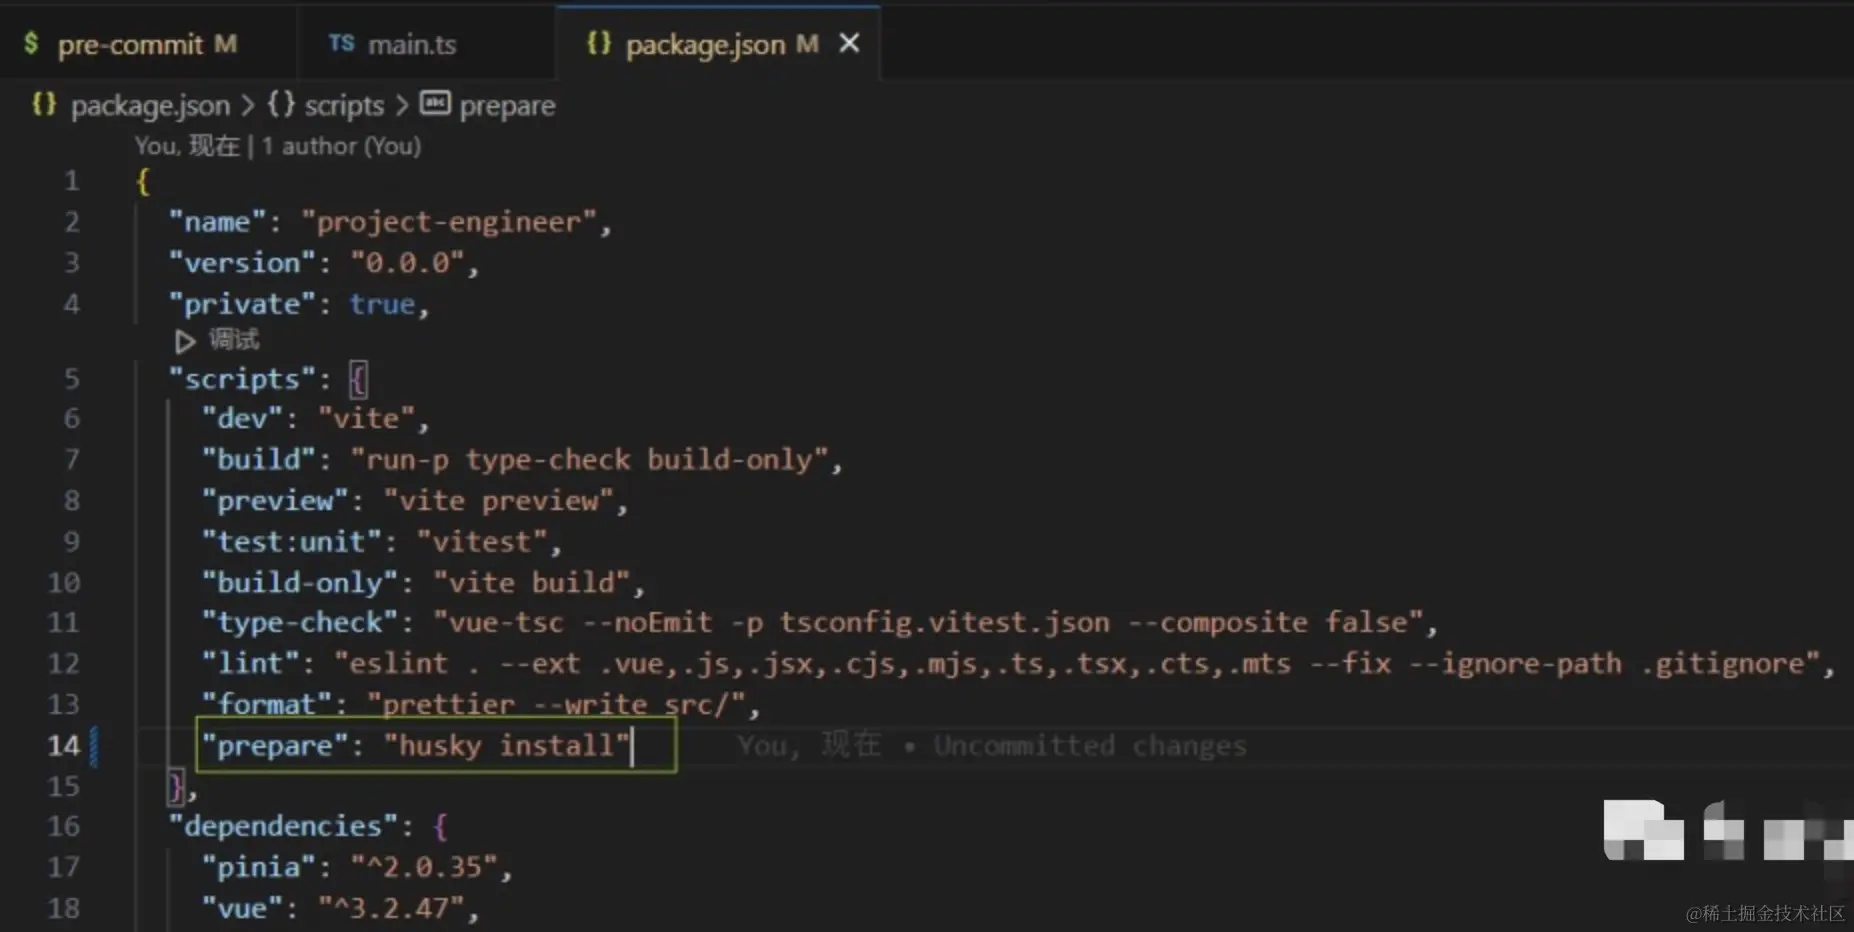
Task: Click the "prepare" key on line 14
Action: (275, 746)
